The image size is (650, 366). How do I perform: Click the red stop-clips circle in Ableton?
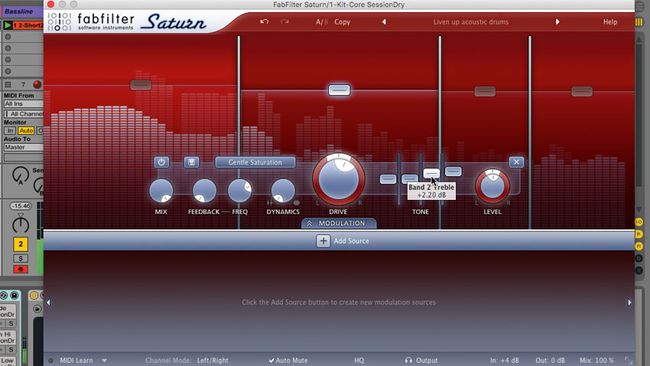pyautogui.click(x=37, y=84)
